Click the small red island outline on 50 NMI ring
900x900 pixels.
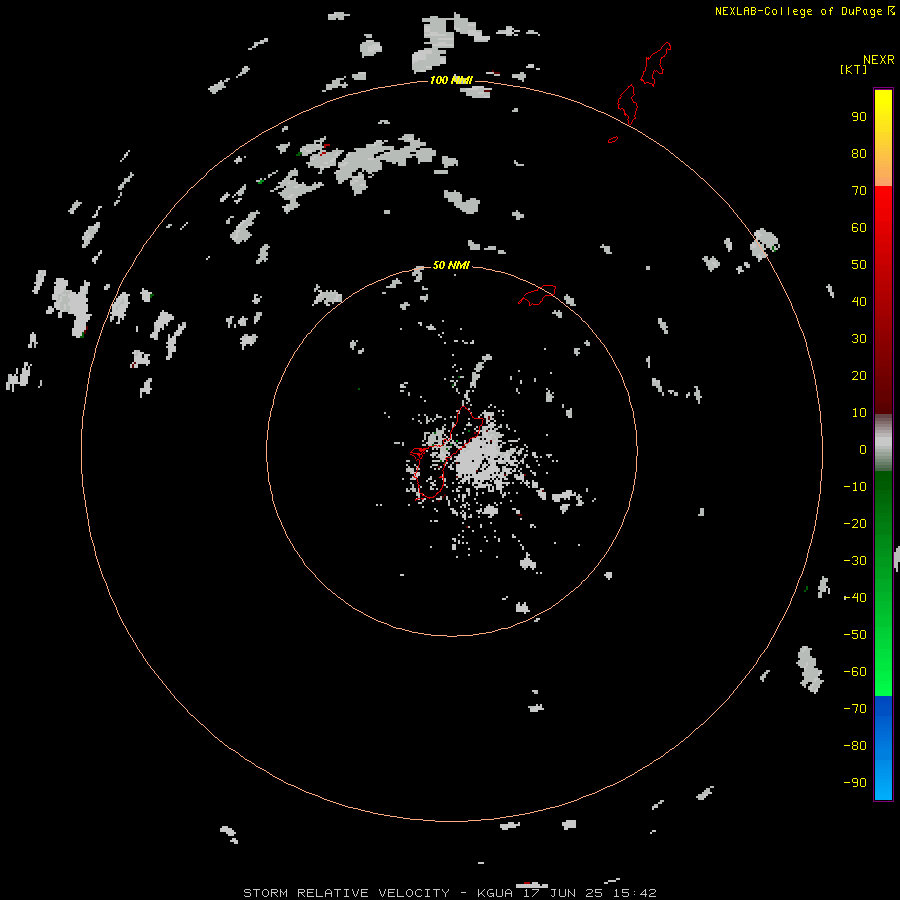(537, 295)
